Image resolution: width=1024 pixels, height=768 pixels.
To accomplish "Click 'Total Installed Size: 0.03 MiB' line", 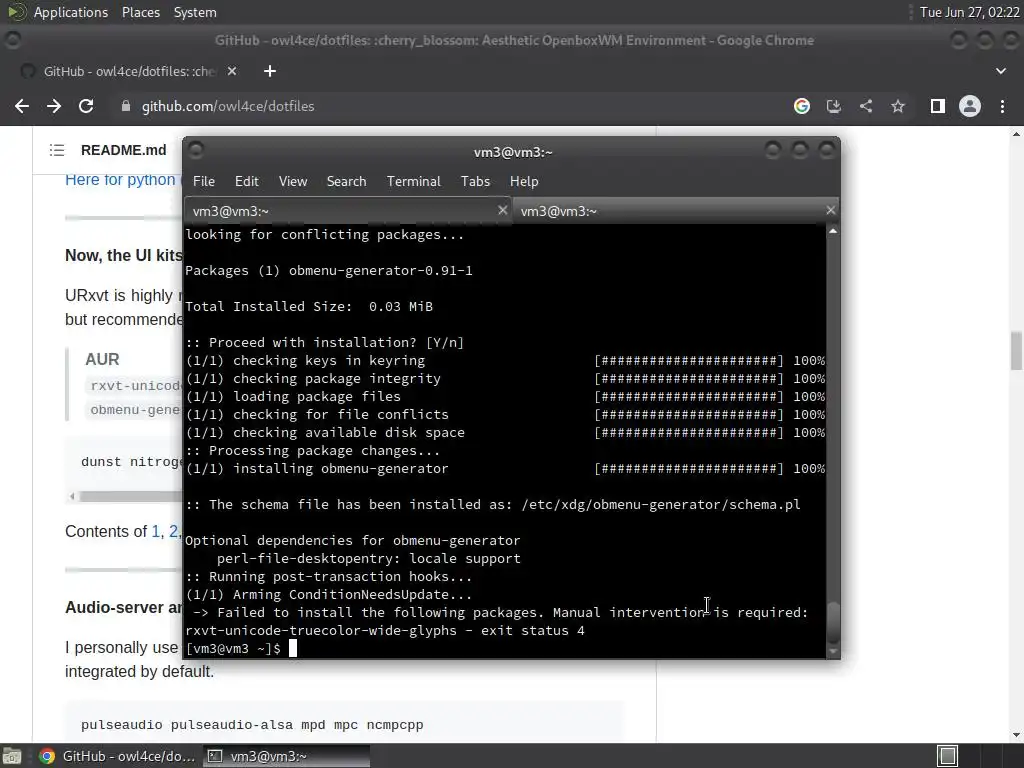I will pyautogui.click(x=309, y=307).
